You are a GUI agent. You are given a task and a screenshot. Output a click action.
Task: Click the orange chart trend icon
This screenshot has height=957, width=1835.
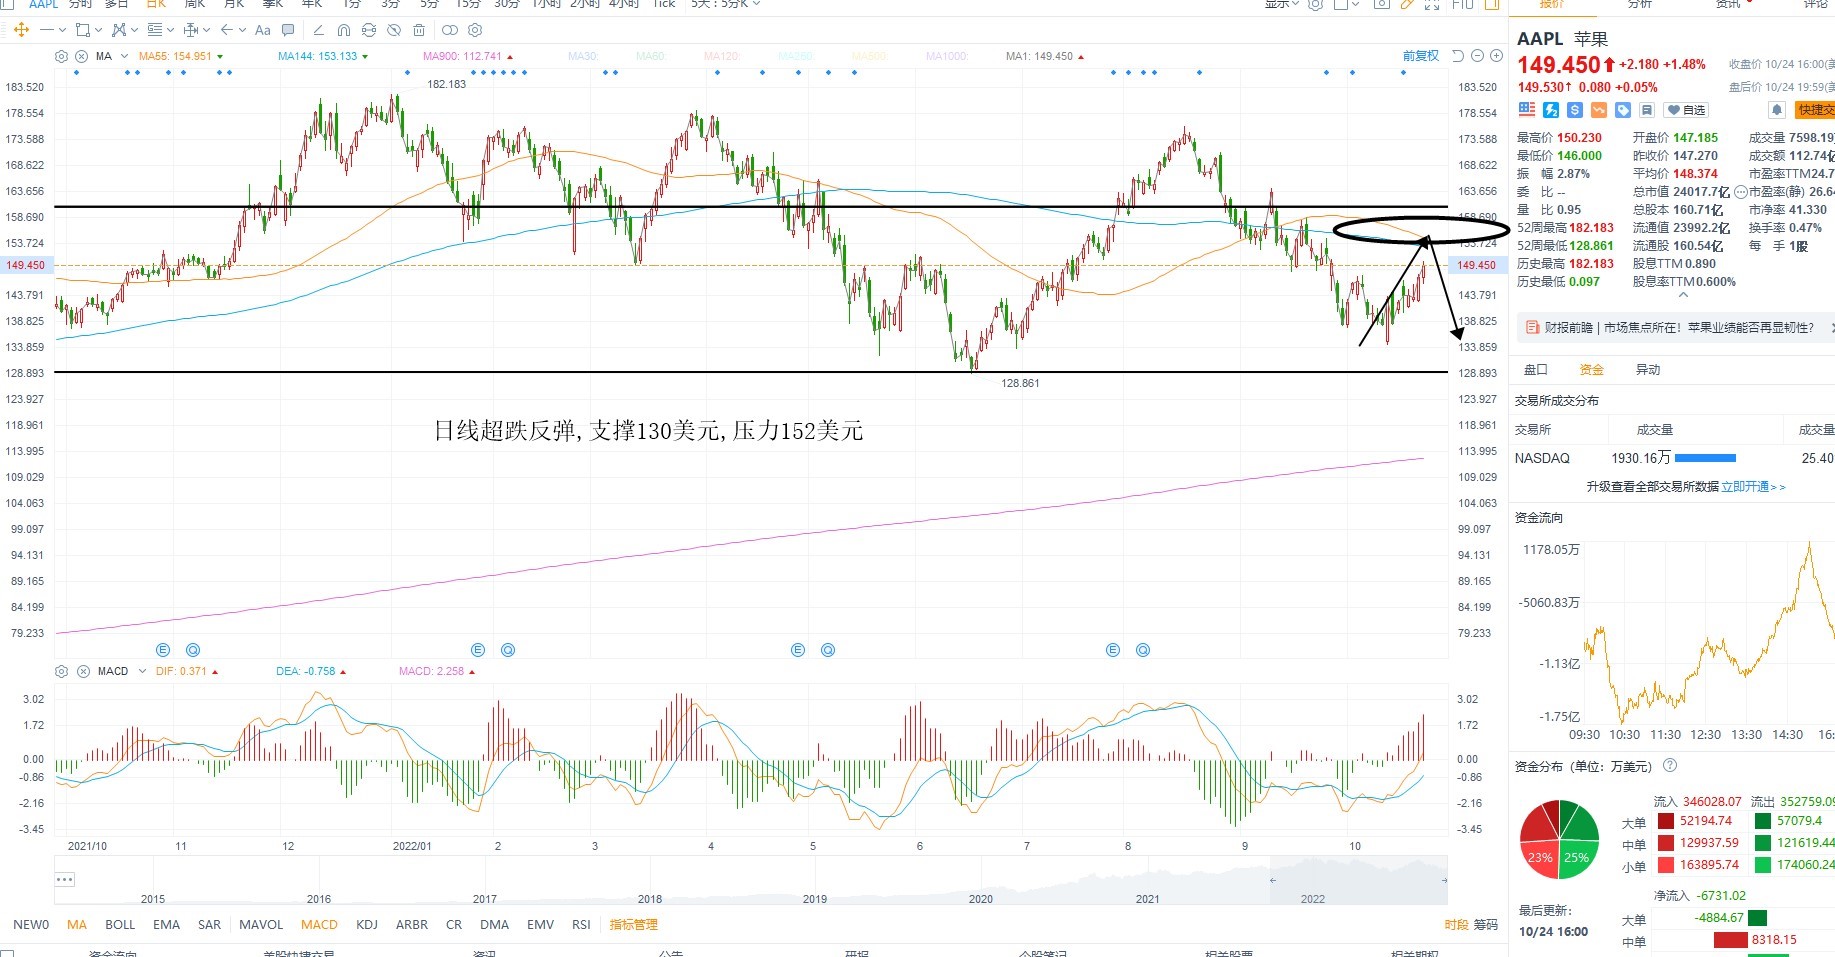1599,110
